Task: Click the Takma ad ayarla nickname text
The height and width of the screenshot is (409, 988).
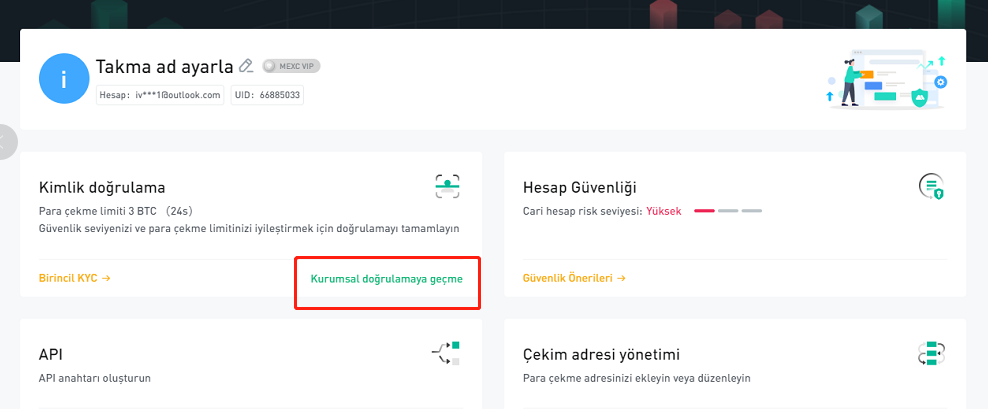Action: click(x=164, y=66)
